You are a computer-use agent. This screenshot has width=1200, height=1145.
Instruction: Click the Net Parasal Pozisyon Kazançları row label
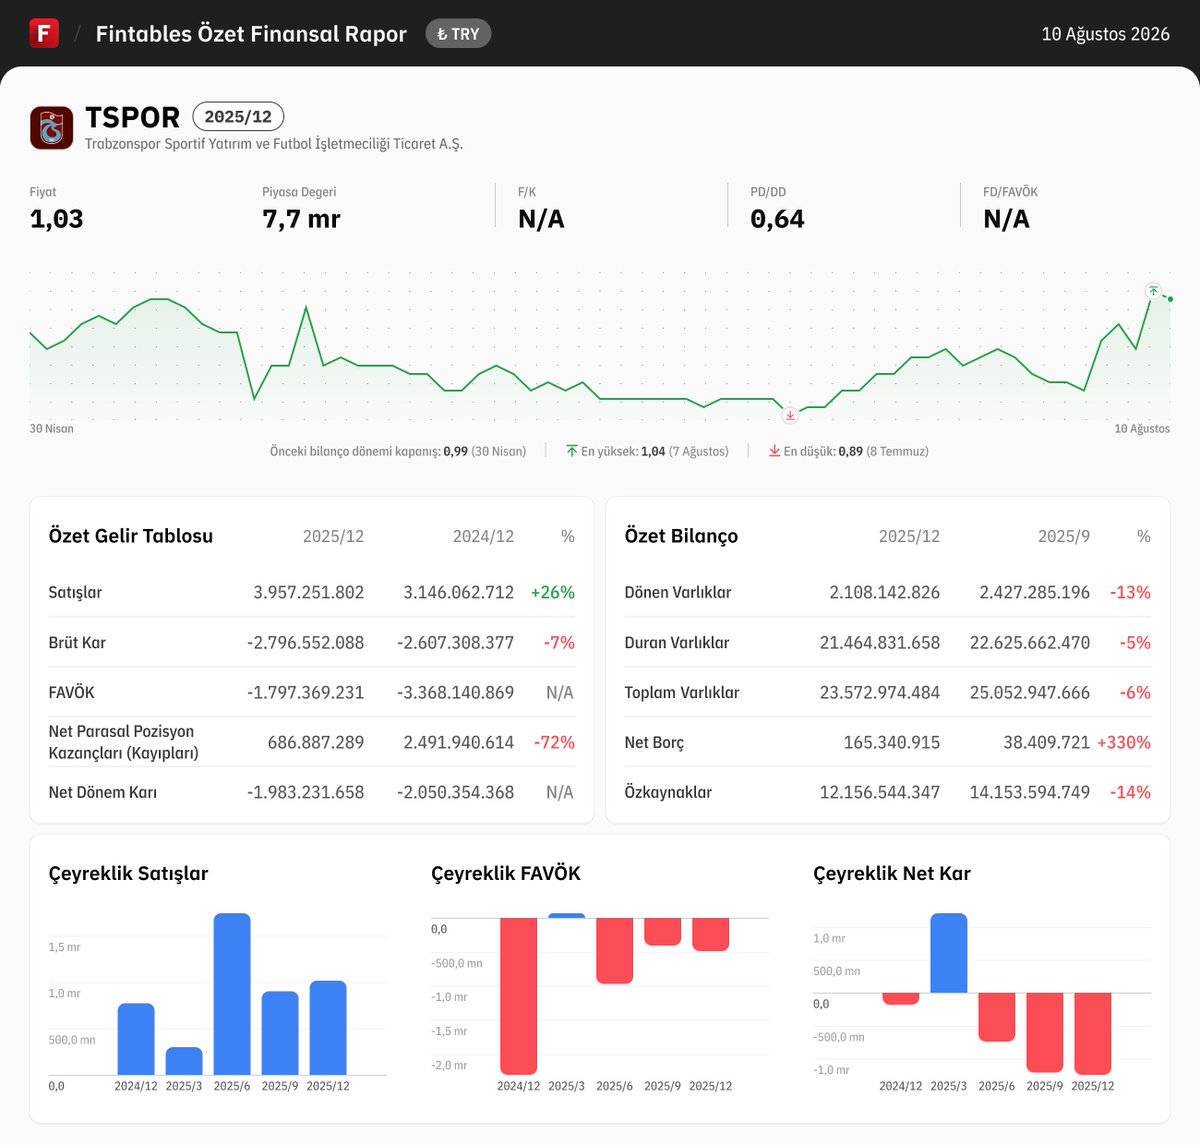point(123,742)
